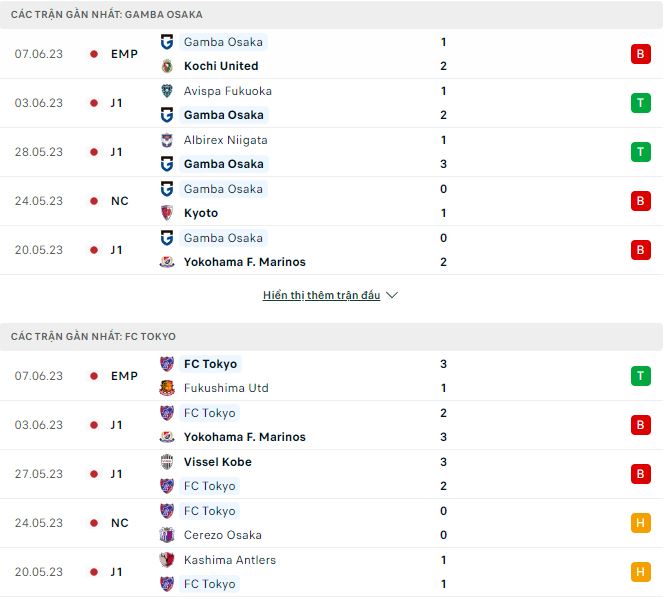Screen dimensions: 666x597
Task: Click Albirex Niigata team crest icon
Action: click(167, 140)
